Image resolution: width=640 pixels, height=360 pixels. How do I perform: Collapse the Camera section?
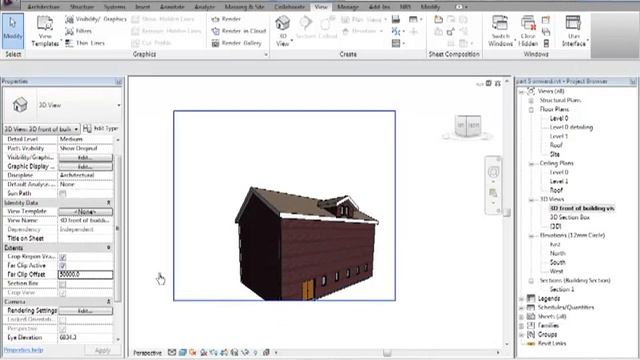click(x=109, y=302)
